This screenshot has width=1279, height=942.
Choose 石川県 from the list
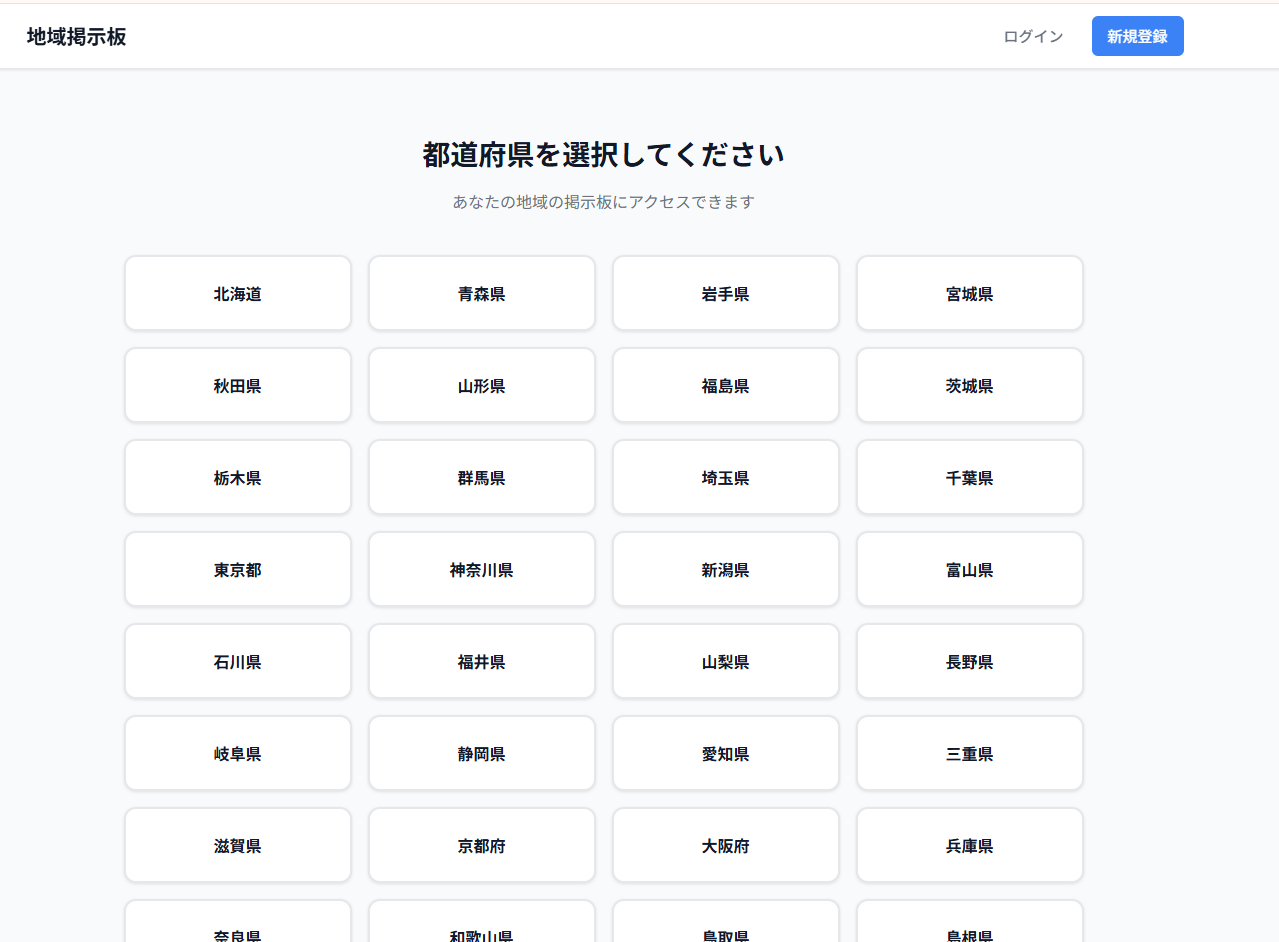pos(237,661)
